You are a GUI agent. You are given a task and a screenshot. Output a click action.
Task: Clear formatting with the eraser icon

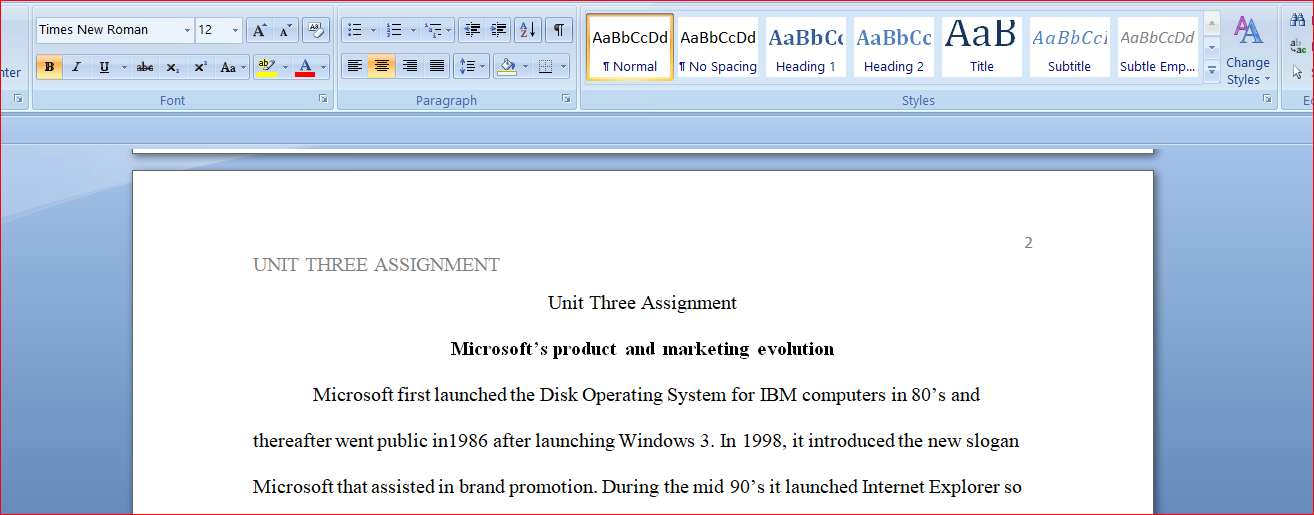(315, 30)
